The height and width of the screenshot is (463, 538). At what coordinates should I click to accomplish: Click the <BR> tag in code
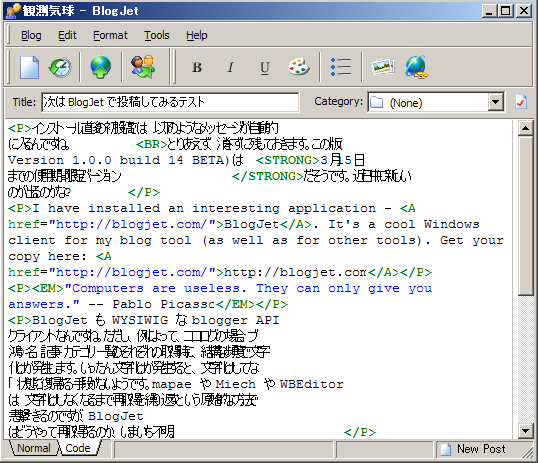[152, 144]
